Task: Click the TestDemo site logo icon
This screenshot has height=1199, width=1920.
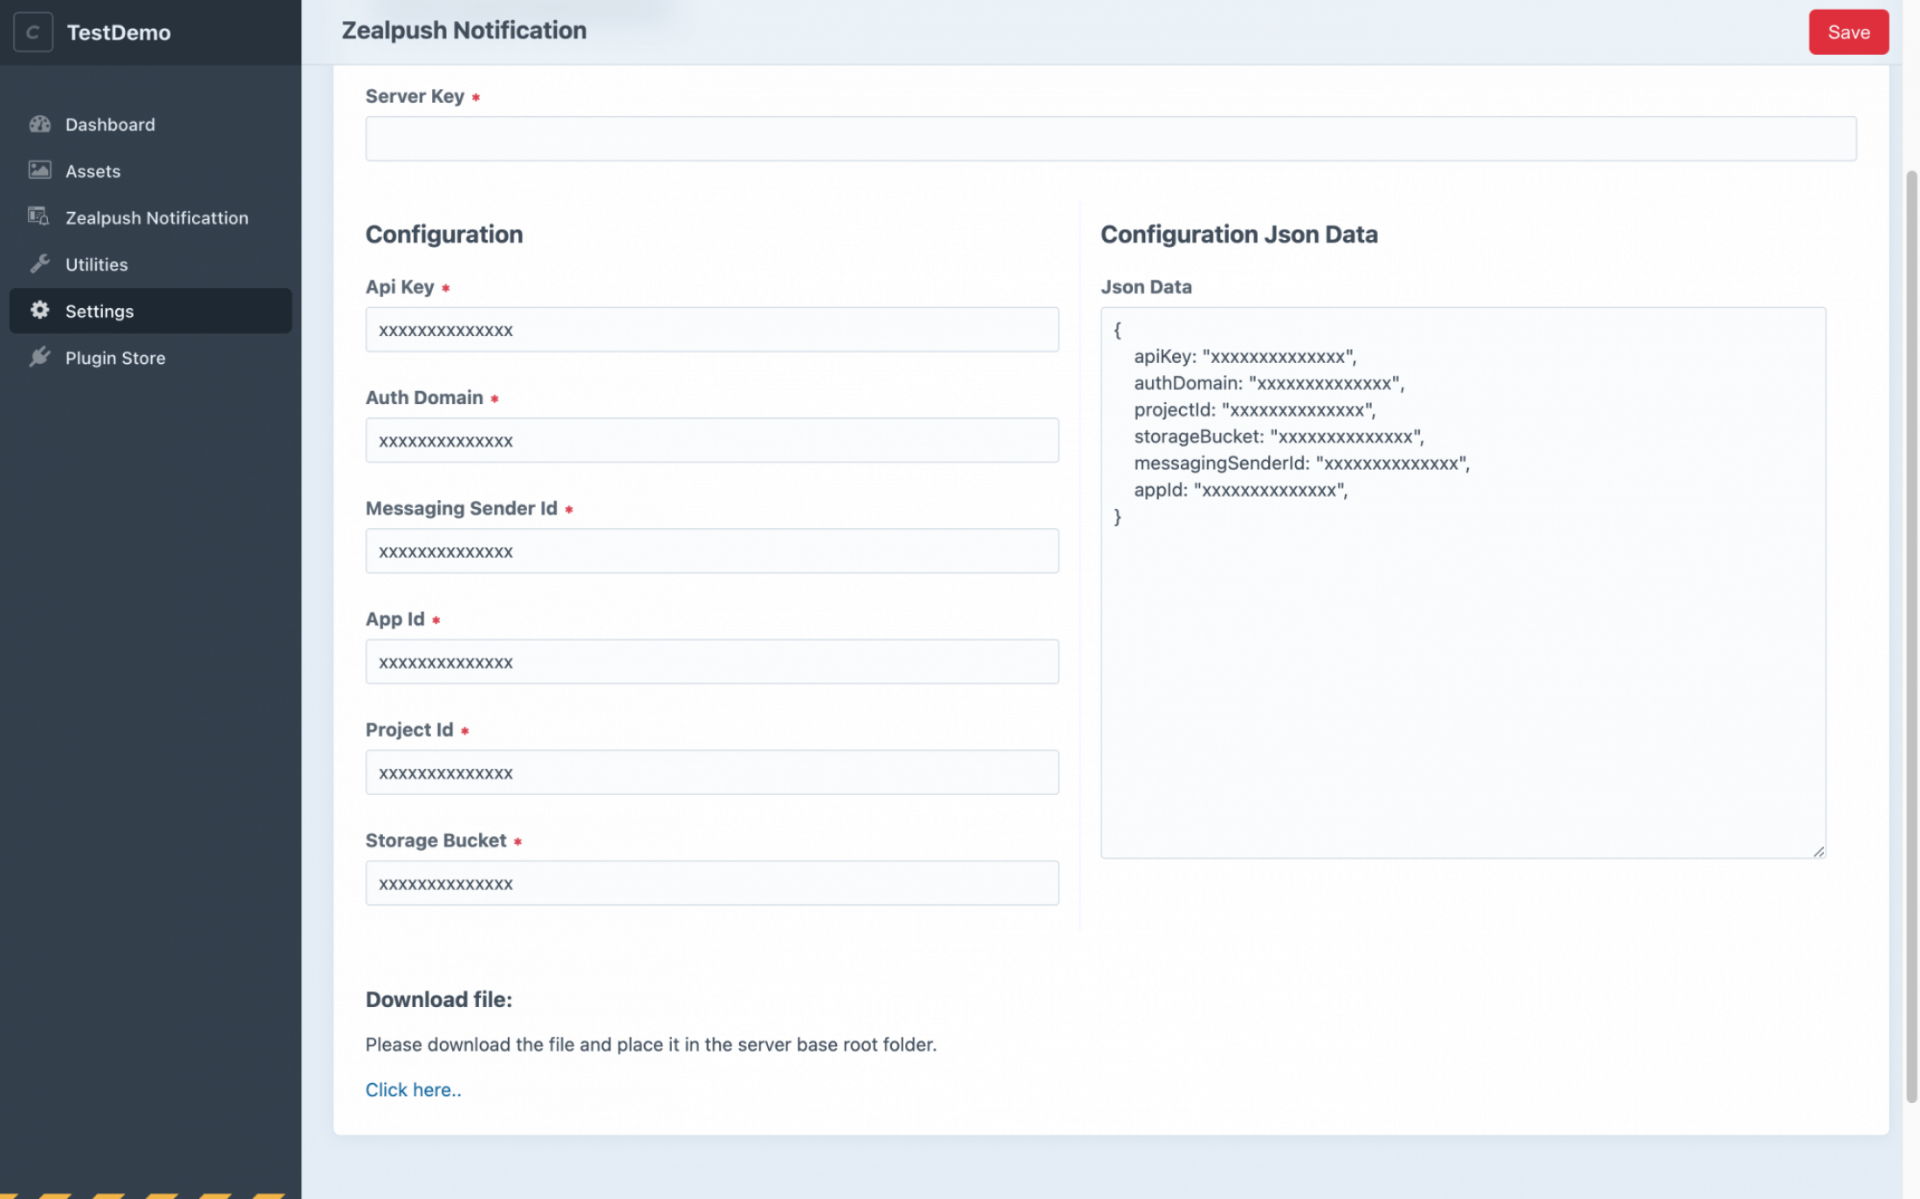Action: (33, 32)
